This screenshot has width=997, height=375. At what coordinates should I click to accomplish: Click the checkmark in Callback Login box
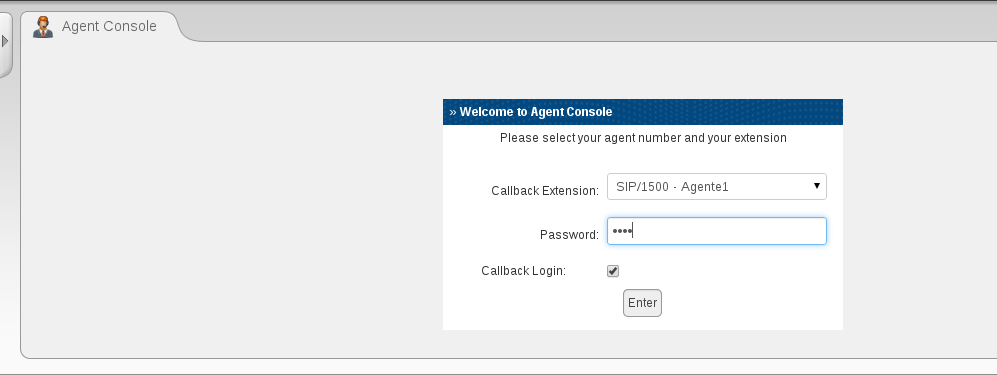[x=613, y=271]
